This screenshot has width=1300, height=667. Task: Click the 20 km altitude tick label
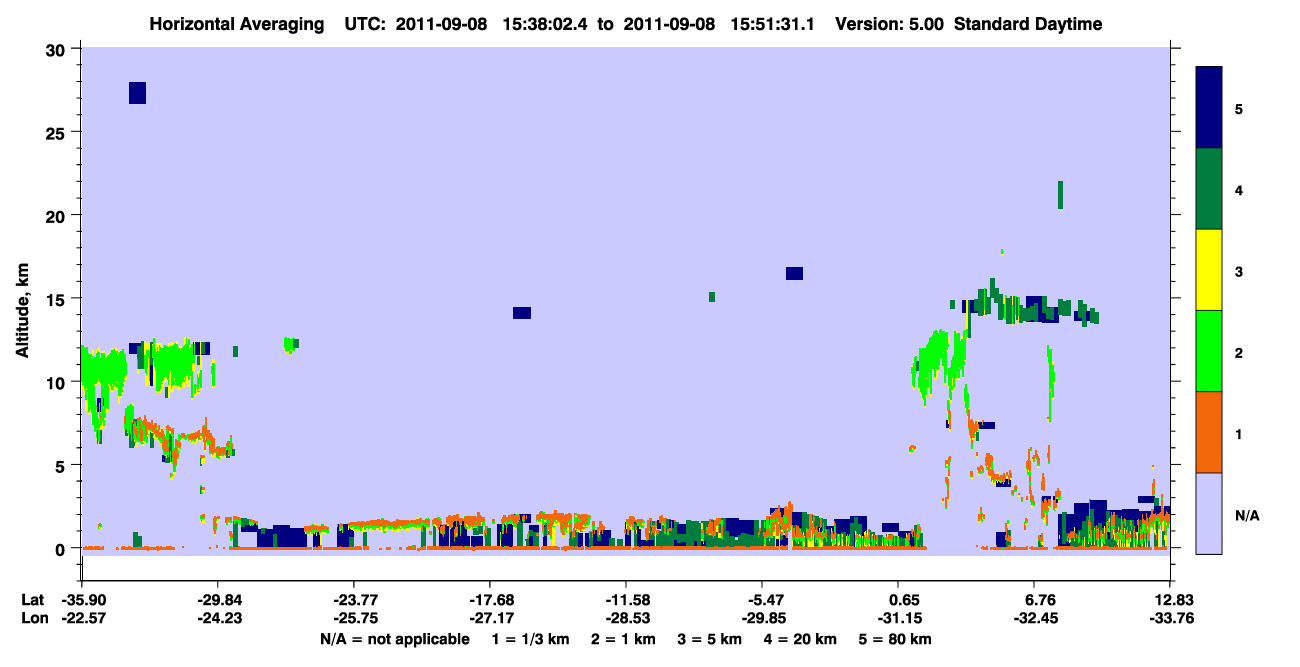click(x=55, y=215)
